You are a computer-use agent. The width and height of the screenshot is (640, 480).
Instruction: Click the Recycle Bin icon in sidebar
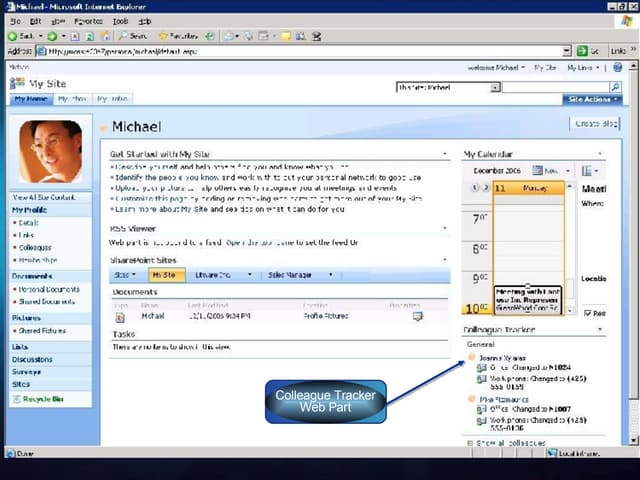[x=17, y=399]
